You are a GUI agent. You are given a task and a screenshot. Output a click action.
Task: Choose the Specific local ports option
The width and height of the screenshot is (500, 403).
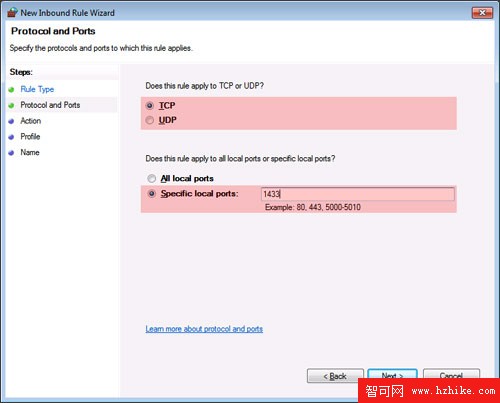tap(152, 193)
